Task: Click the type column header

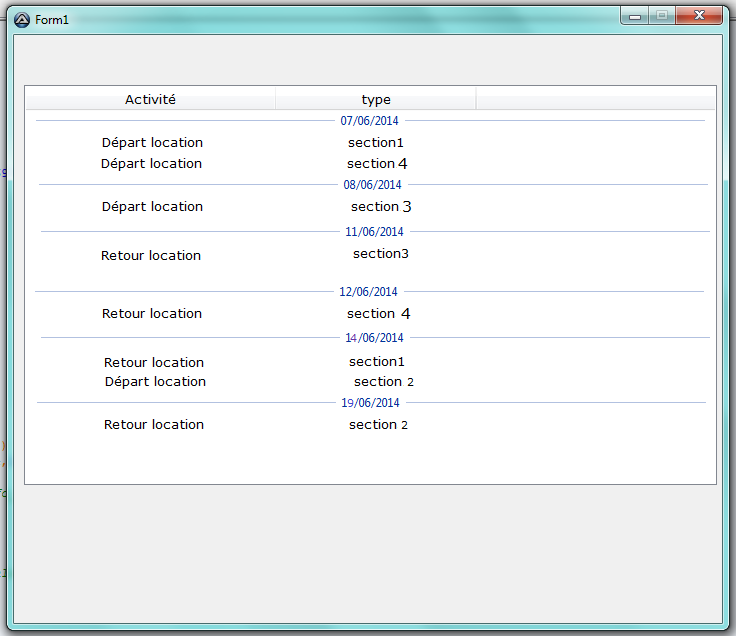Action: pyautogui.click(x=376, y=99)
